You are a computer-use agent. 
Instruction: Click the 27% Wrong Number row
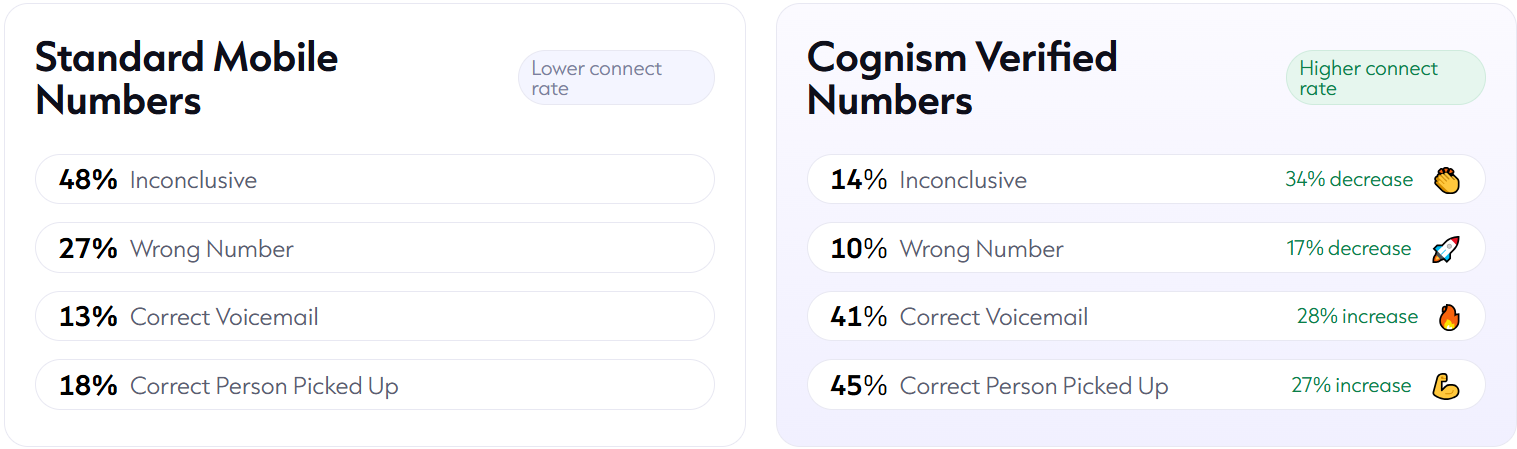click(375, 248)
